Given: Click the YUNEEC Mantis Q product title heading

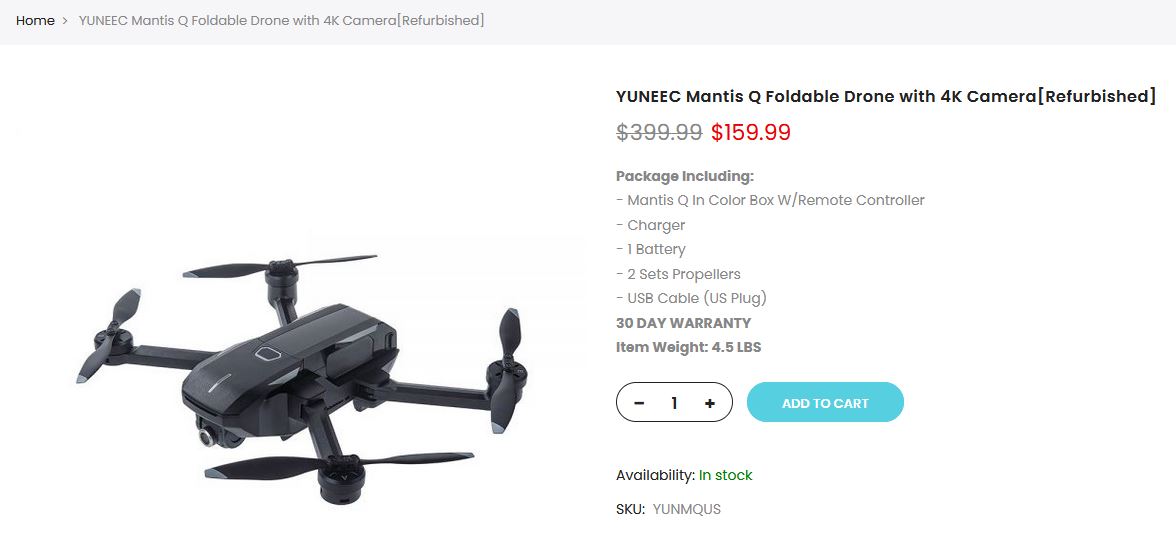Looking at the screenshot, I should tap(886, 96).
